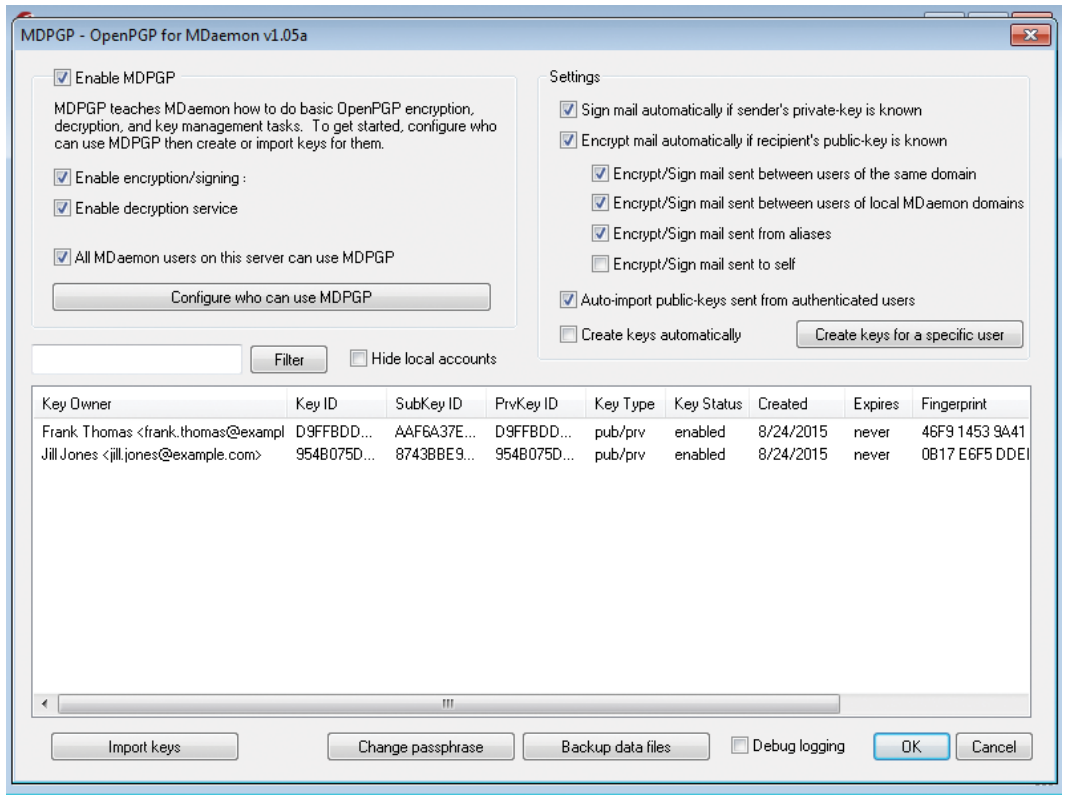
Task: Sort by Key Status column header
Action: point(708,404)
